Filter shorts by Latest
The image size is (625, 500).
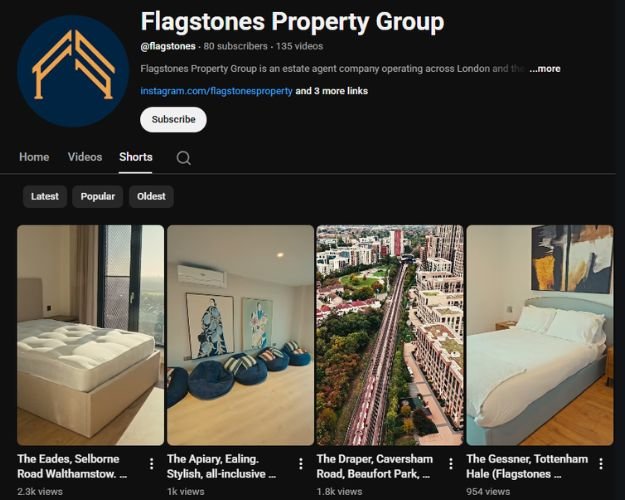point(45,197)
